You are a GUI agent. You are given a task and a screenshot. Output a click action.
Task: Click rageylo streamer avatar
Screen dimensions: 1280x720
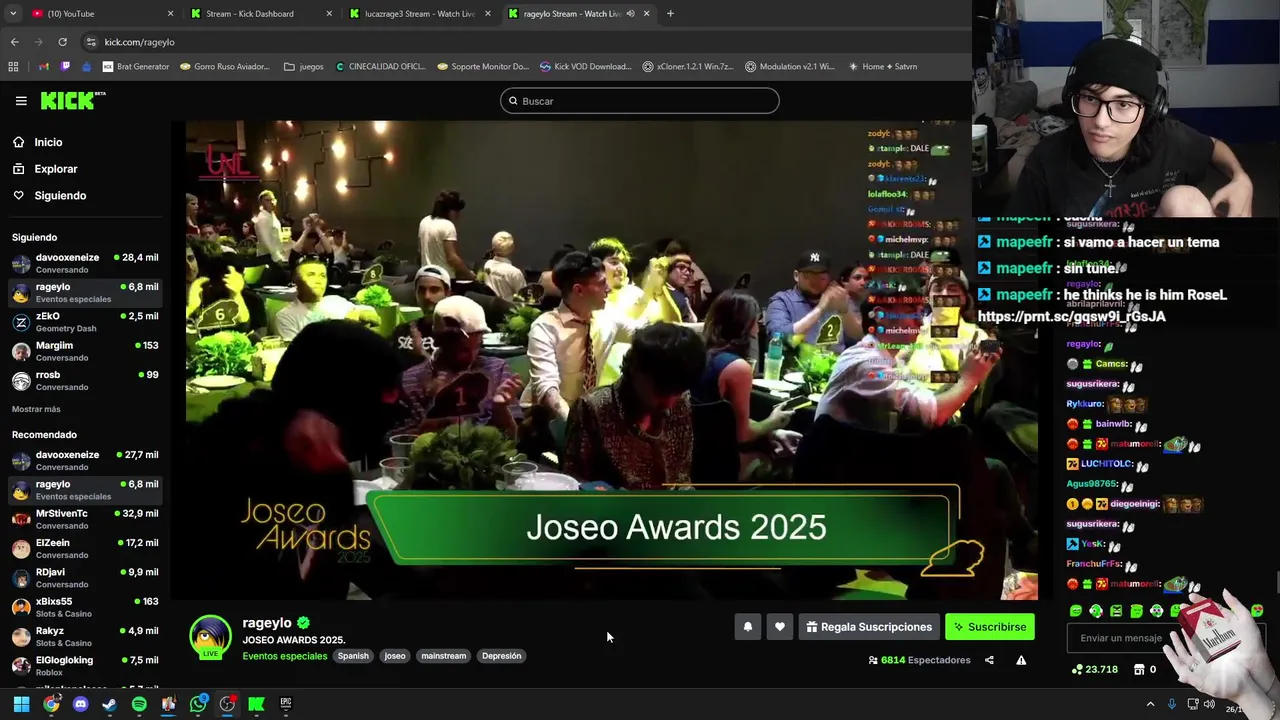click(x=210, y=637)
